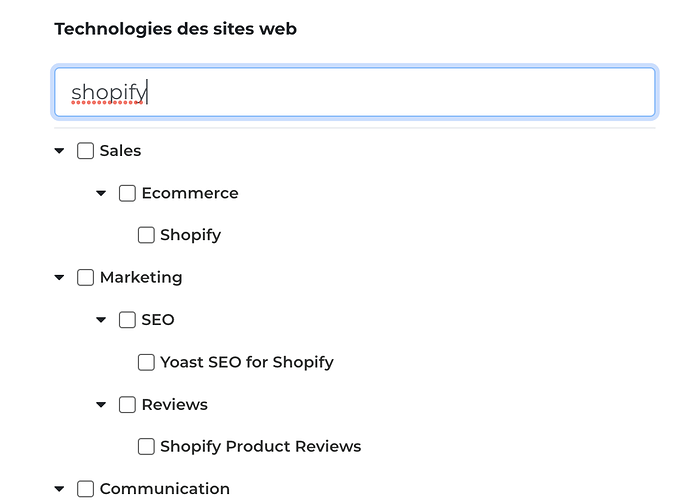Tick the Shopify checkbox
682x500 pixels.
pos(146,235)
